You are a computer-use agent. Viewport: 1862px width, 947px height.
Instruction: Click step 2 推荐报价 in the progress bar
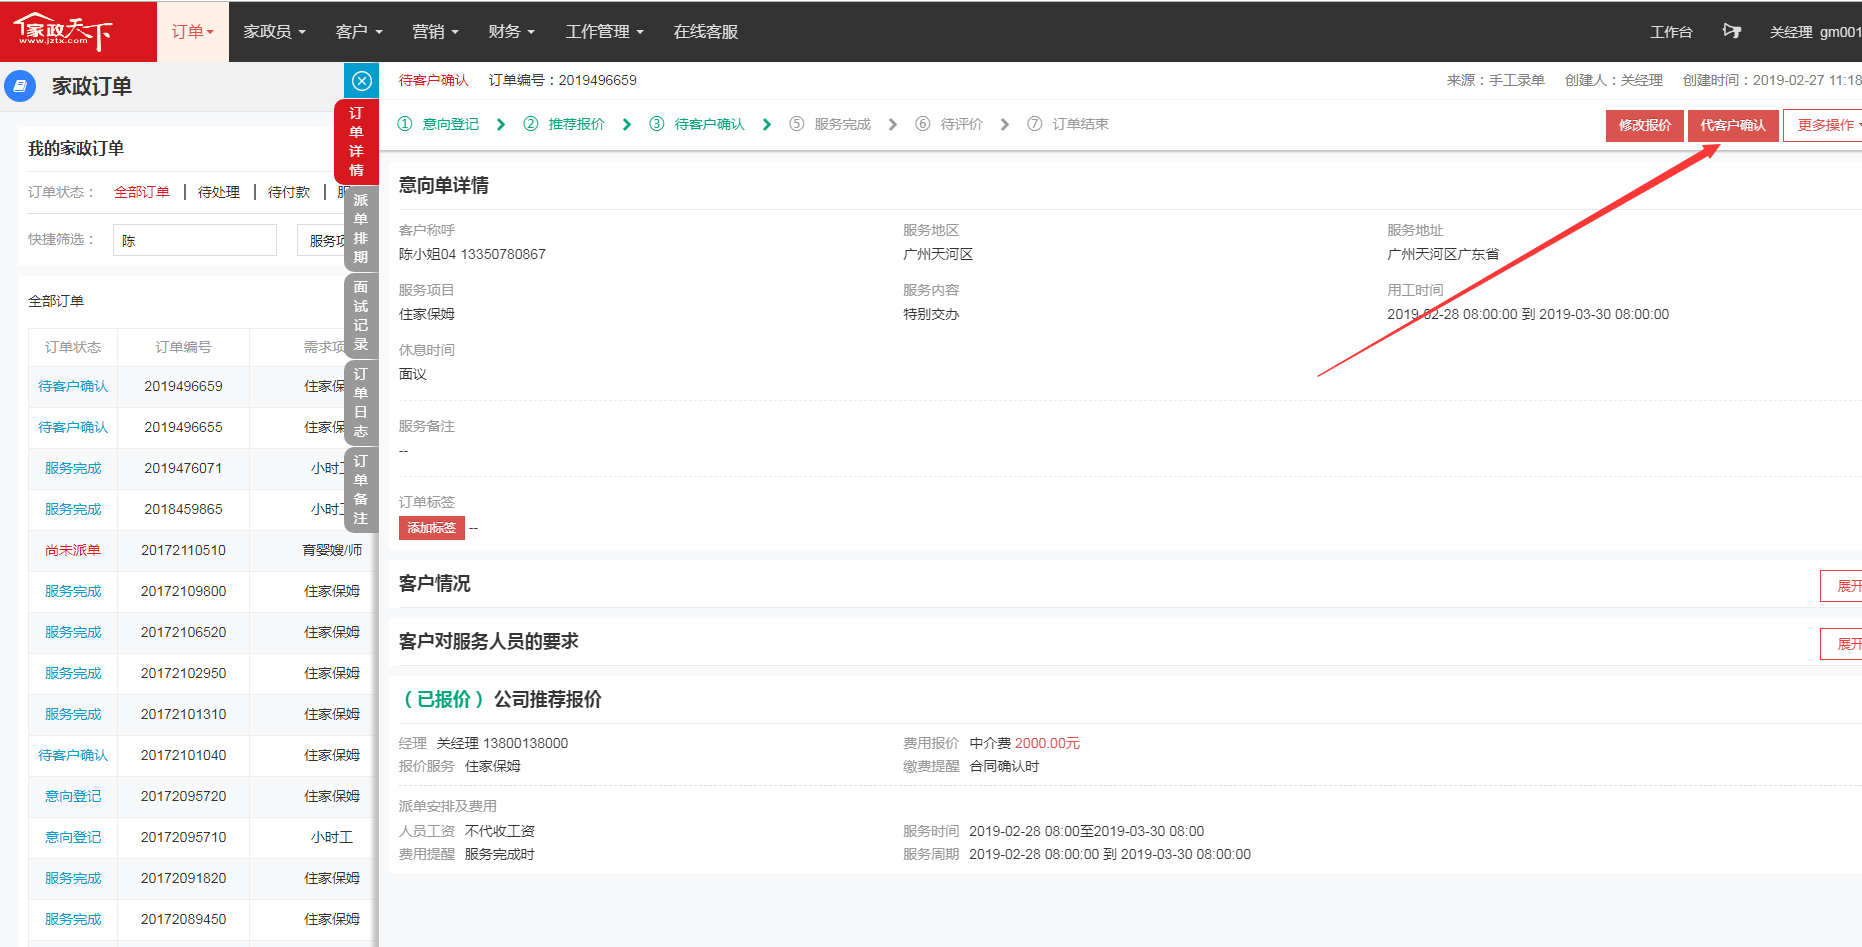[x=565, y=124]
